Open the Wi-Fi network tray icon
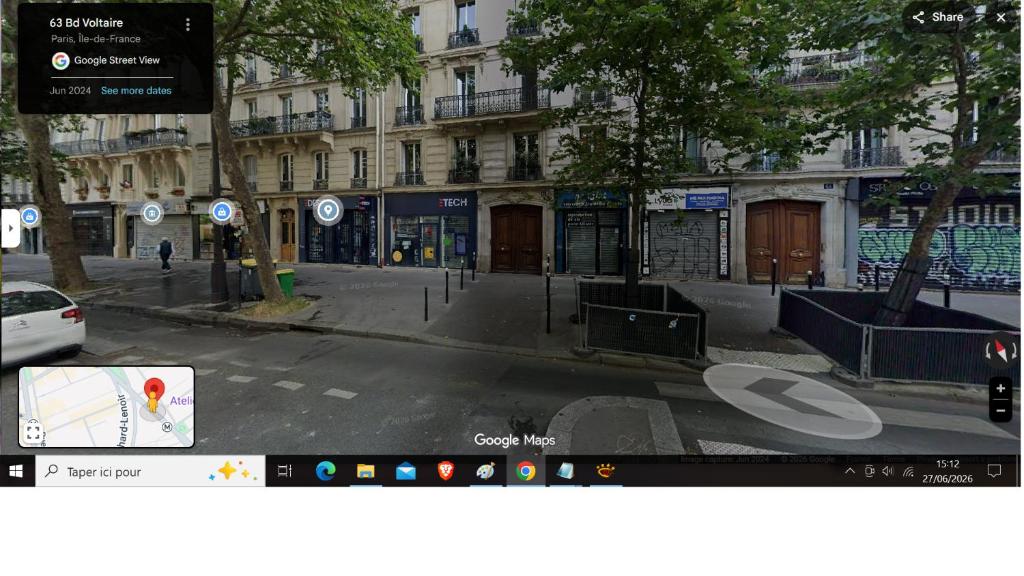 (908, 471)
